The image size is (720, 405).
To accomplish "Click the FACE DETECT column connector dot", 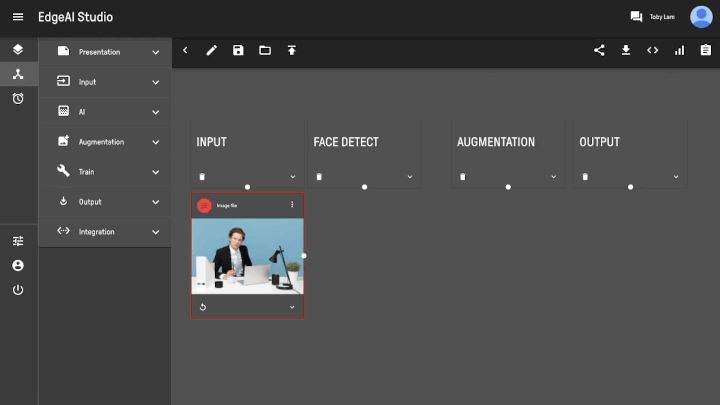I will coord(365,187).
